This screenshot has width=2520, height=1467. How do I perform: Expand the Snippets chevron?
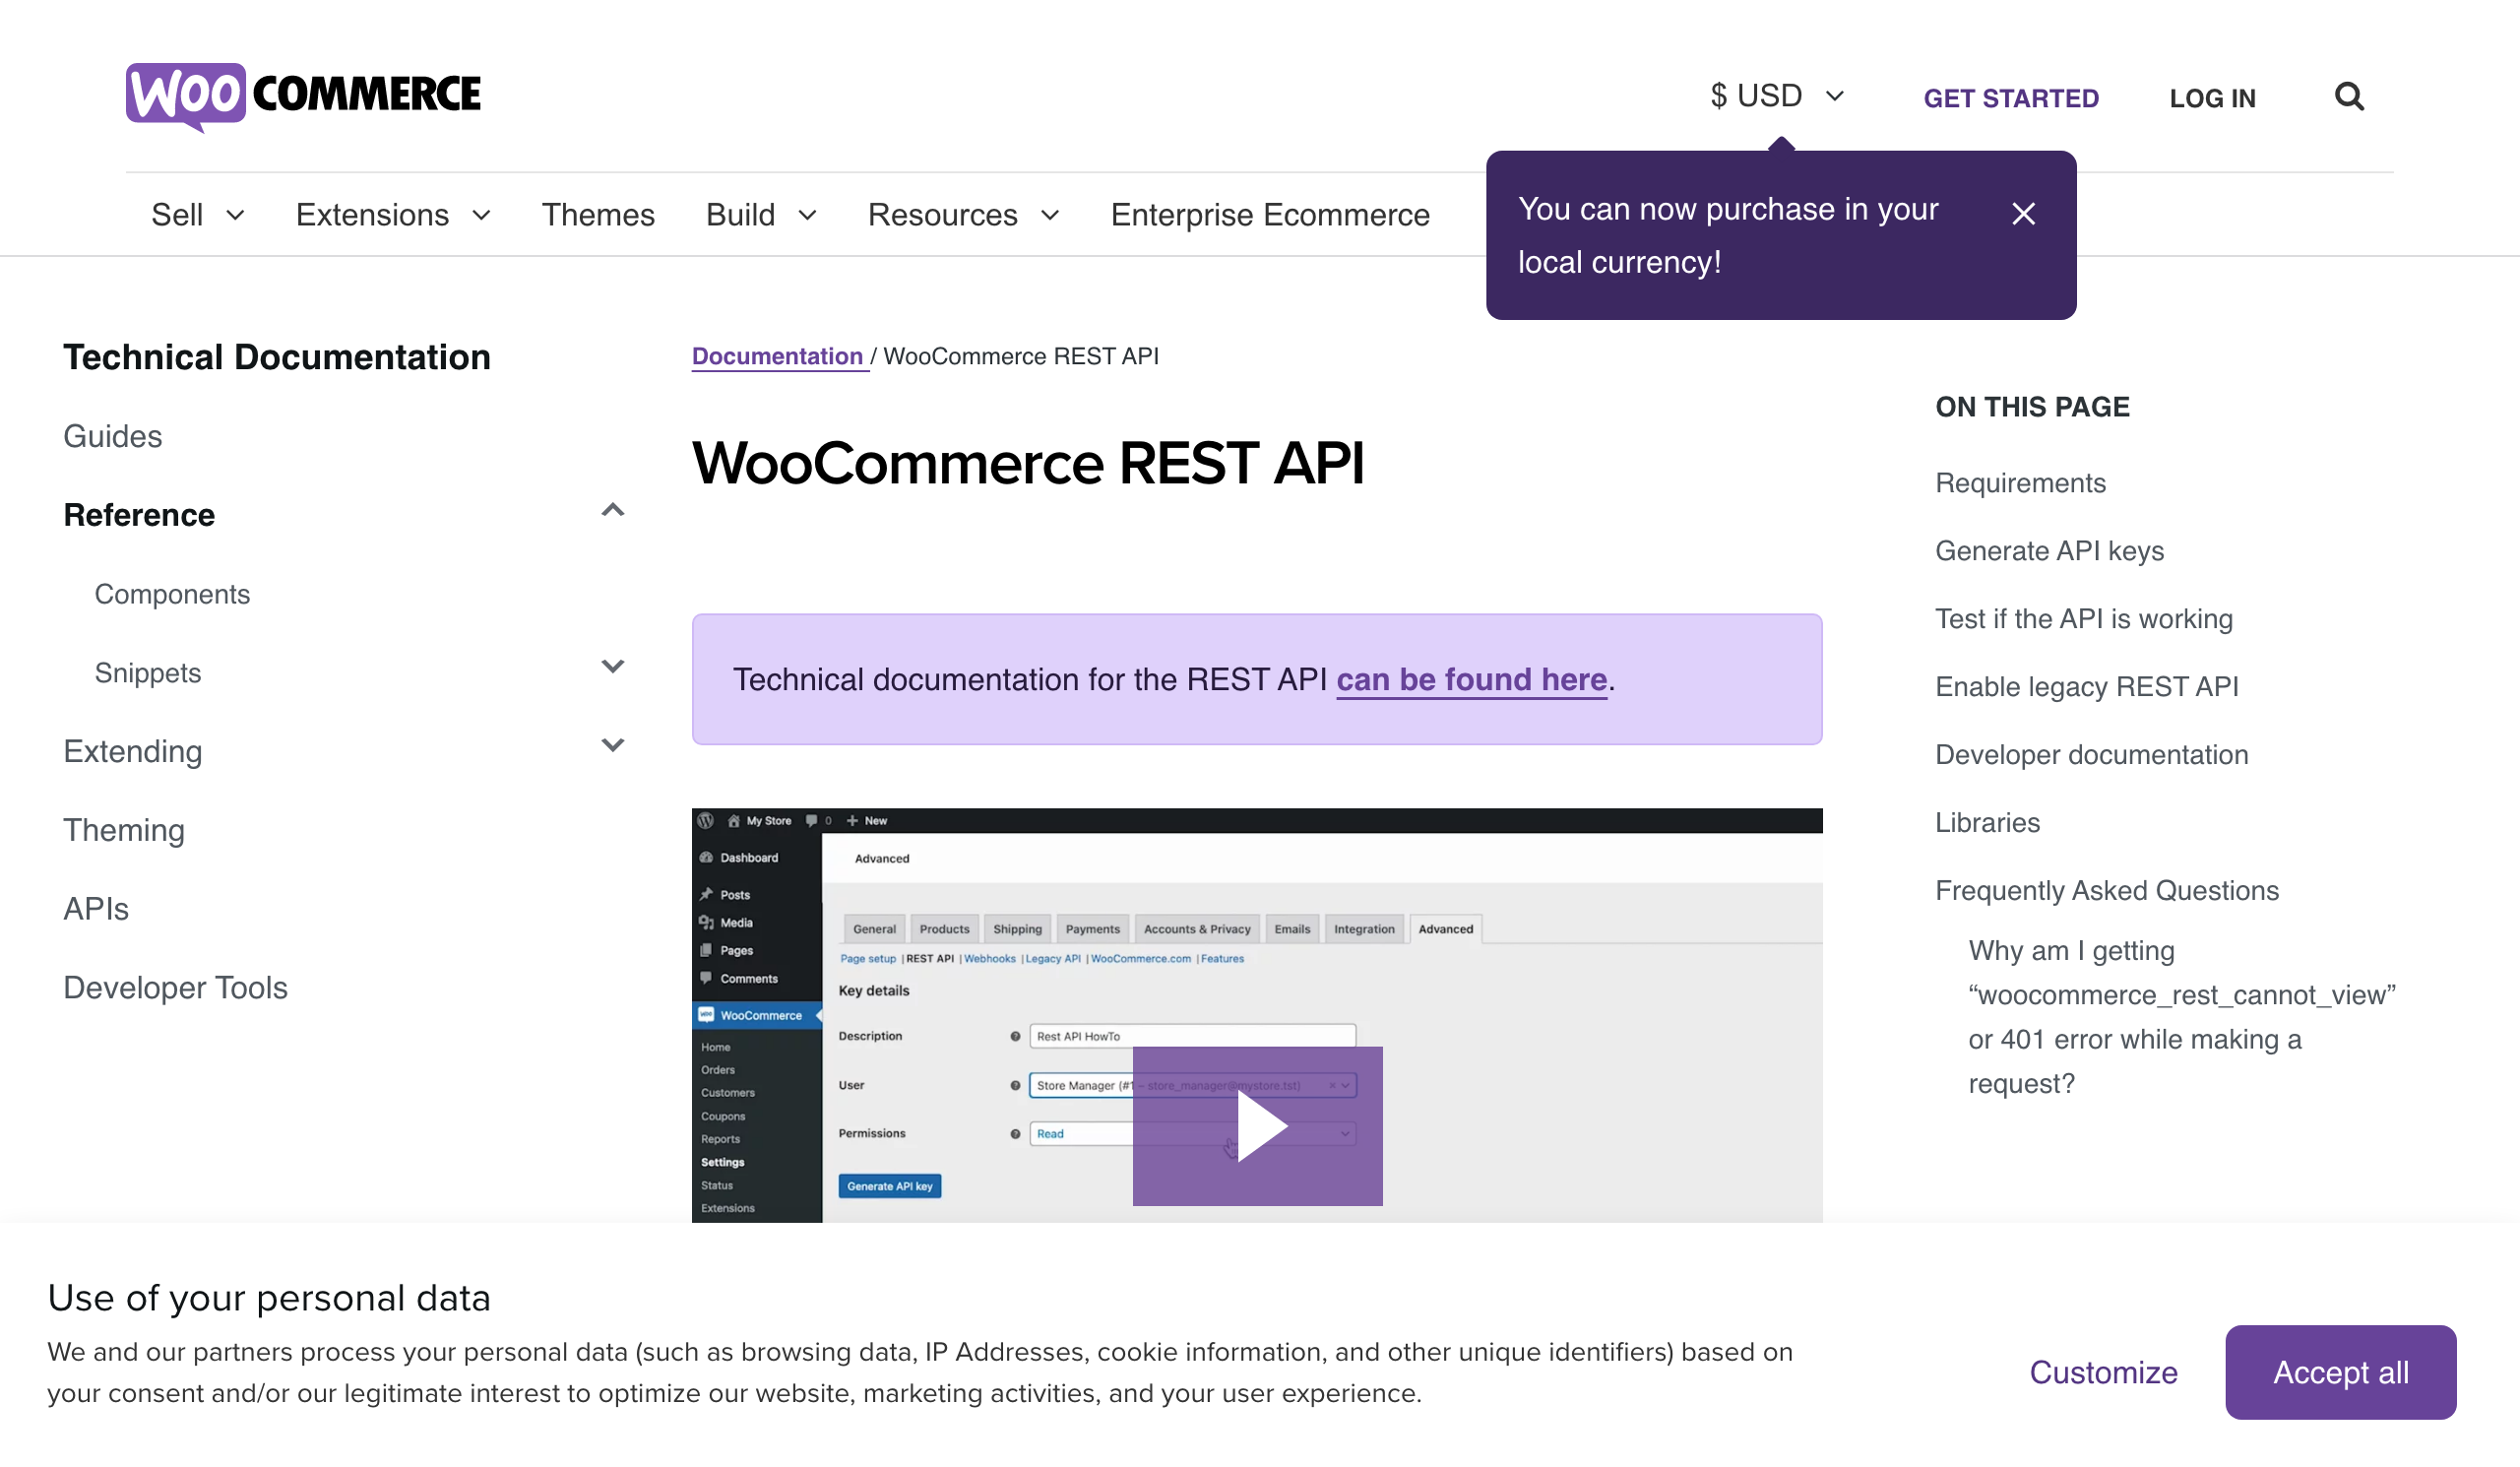pos(613,667)
